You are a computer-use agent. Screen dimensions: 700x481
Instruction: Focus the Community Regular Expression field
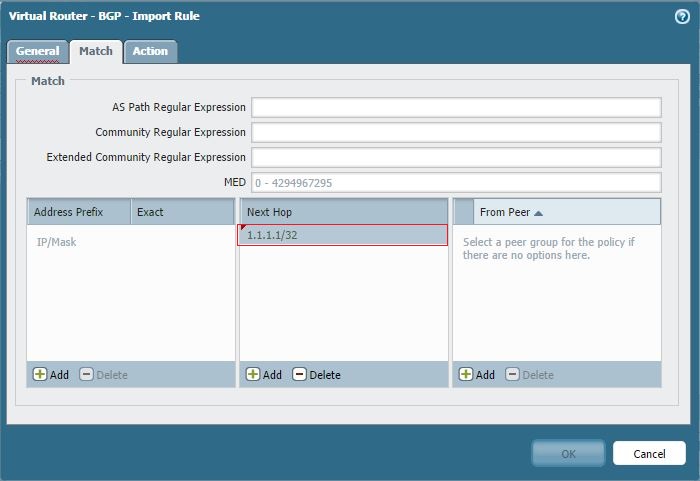pyautogui.click(x=456, y=132)
